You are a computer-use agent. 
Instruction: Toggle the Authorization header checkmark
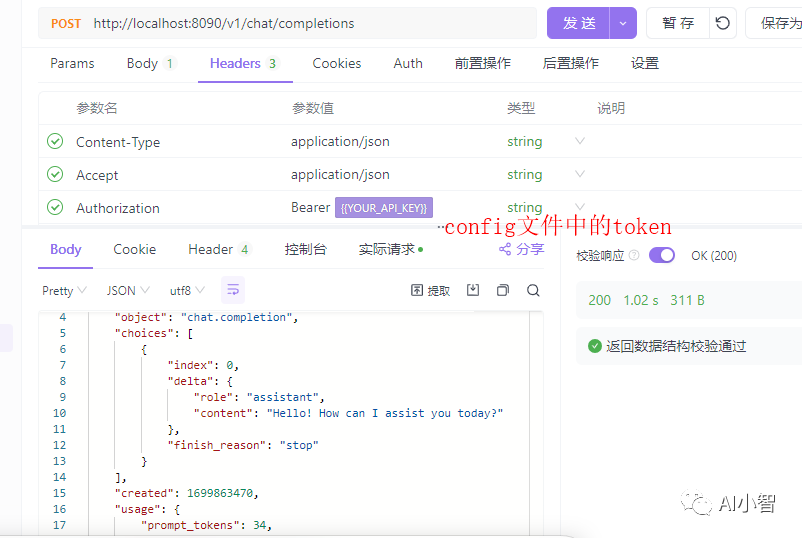(x=55, y=207)
